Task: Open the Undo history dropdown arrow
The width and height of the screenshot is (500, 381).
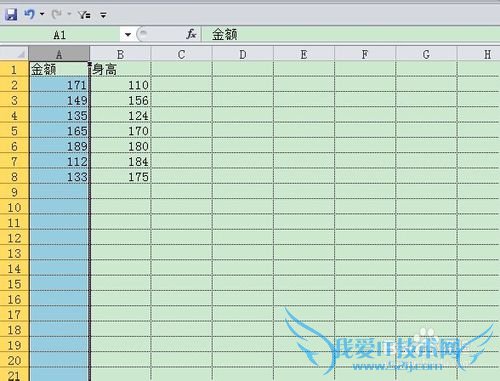Action: 42,14
